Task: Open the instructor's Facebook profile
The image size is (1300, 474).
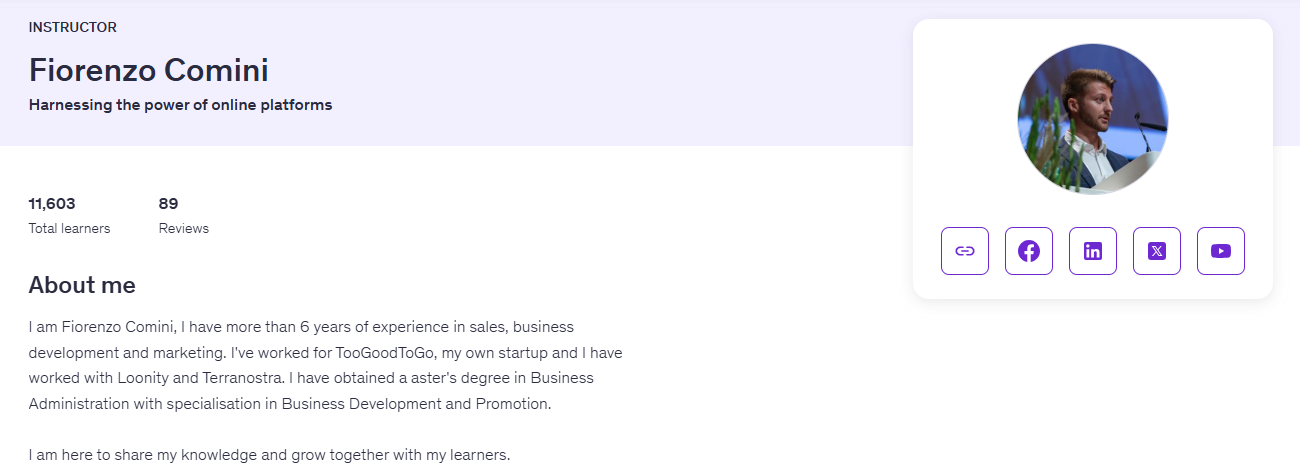Action: click(1029, 251)
